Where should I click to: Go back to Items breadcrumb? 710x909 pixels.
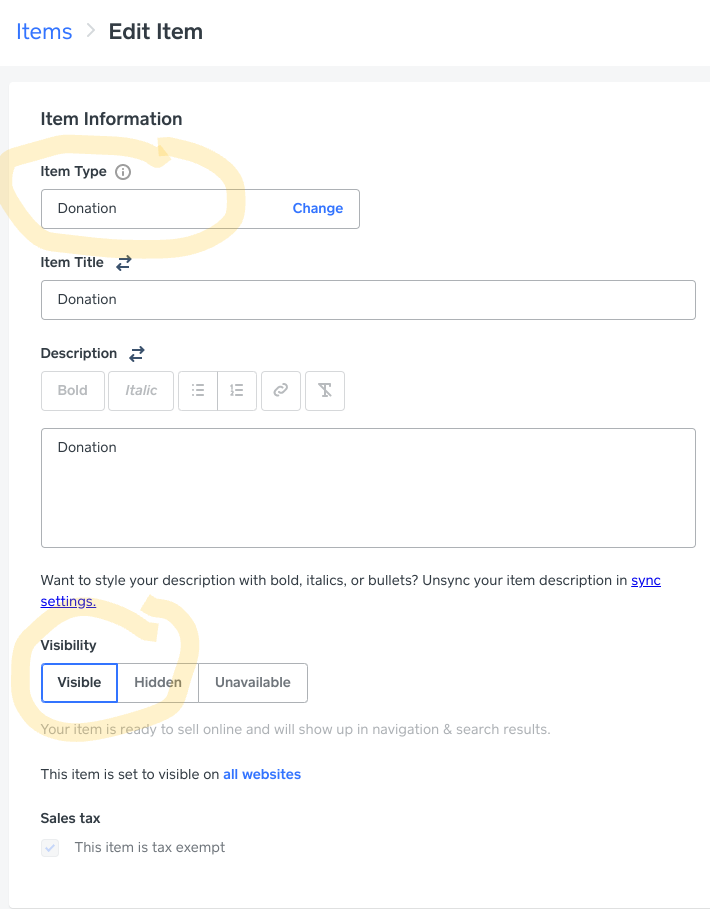click(x=44, y=32)
